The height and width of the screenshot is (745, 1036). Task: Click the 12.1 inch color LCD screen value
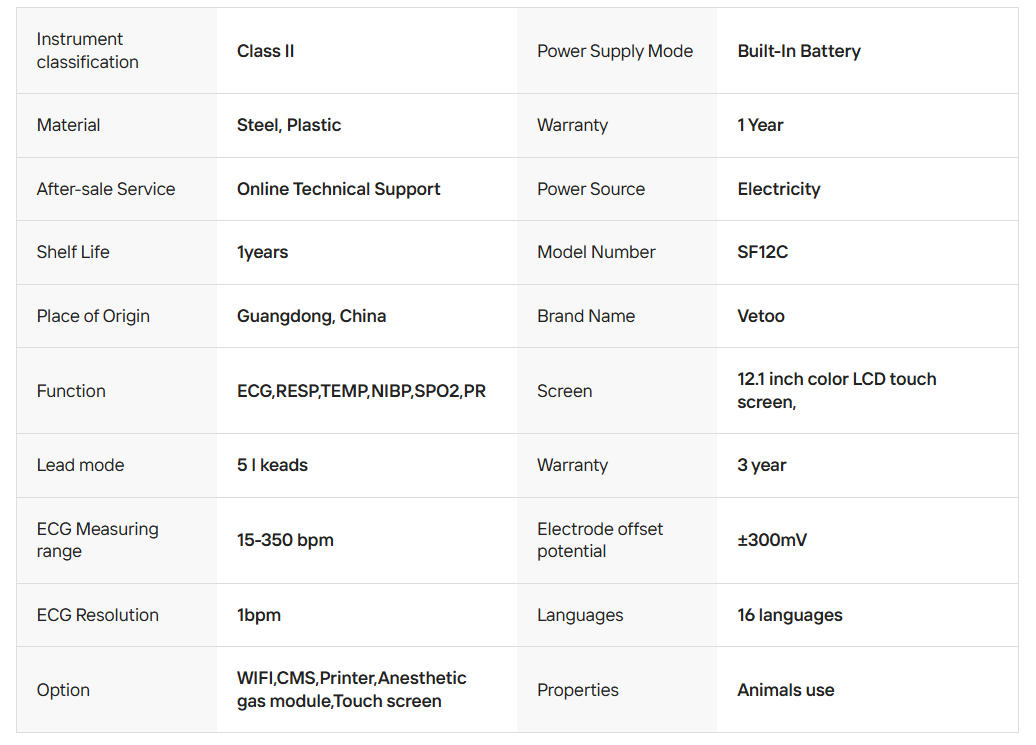[x=836, y=390]
